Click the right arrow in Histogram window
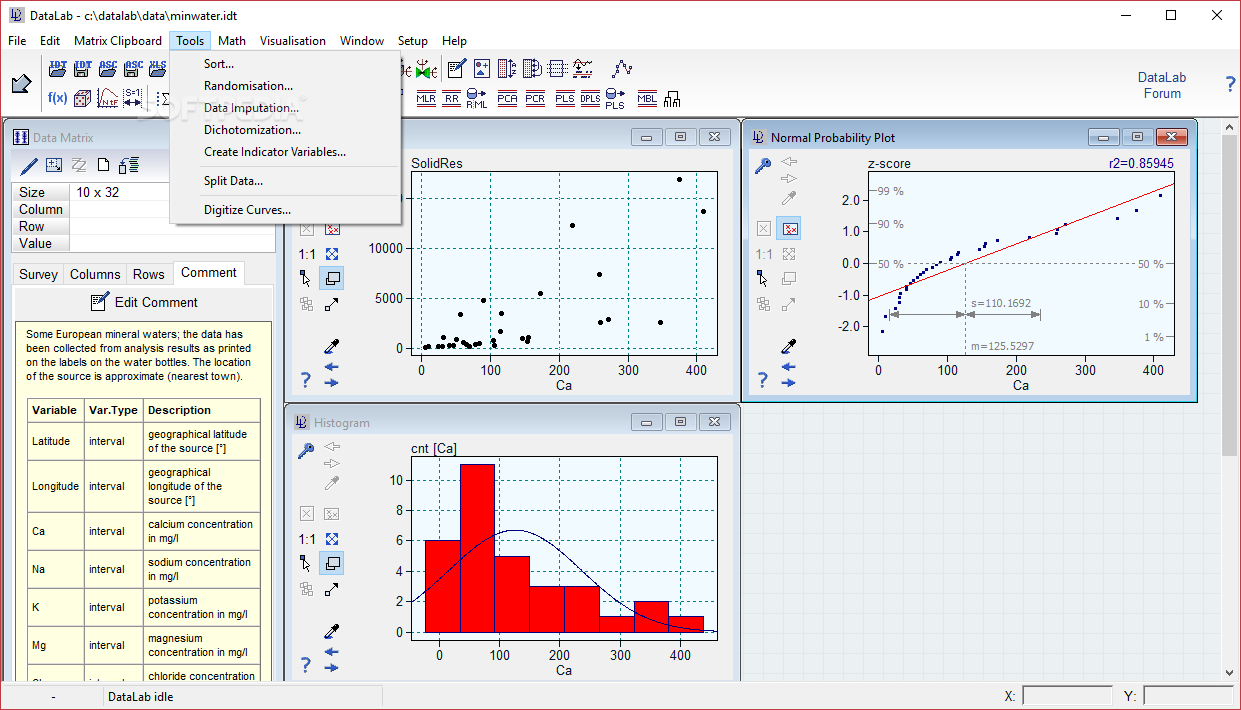Image resolution: width=1241 pixels, height=710 pixels. pyautogui.click(x=332, y=668)
